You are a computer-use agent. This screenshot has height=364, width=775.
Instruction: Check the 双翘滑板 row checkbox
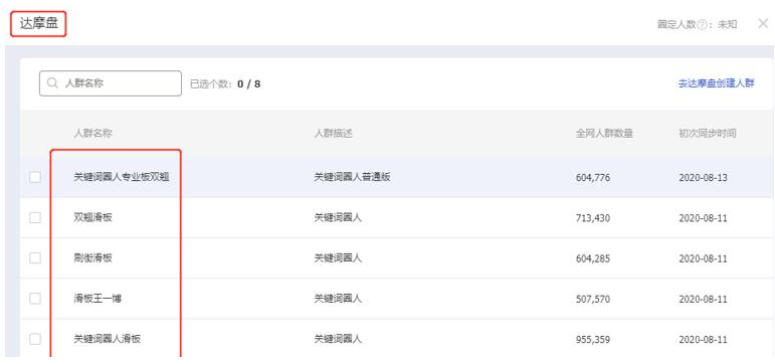pos(35,218)
